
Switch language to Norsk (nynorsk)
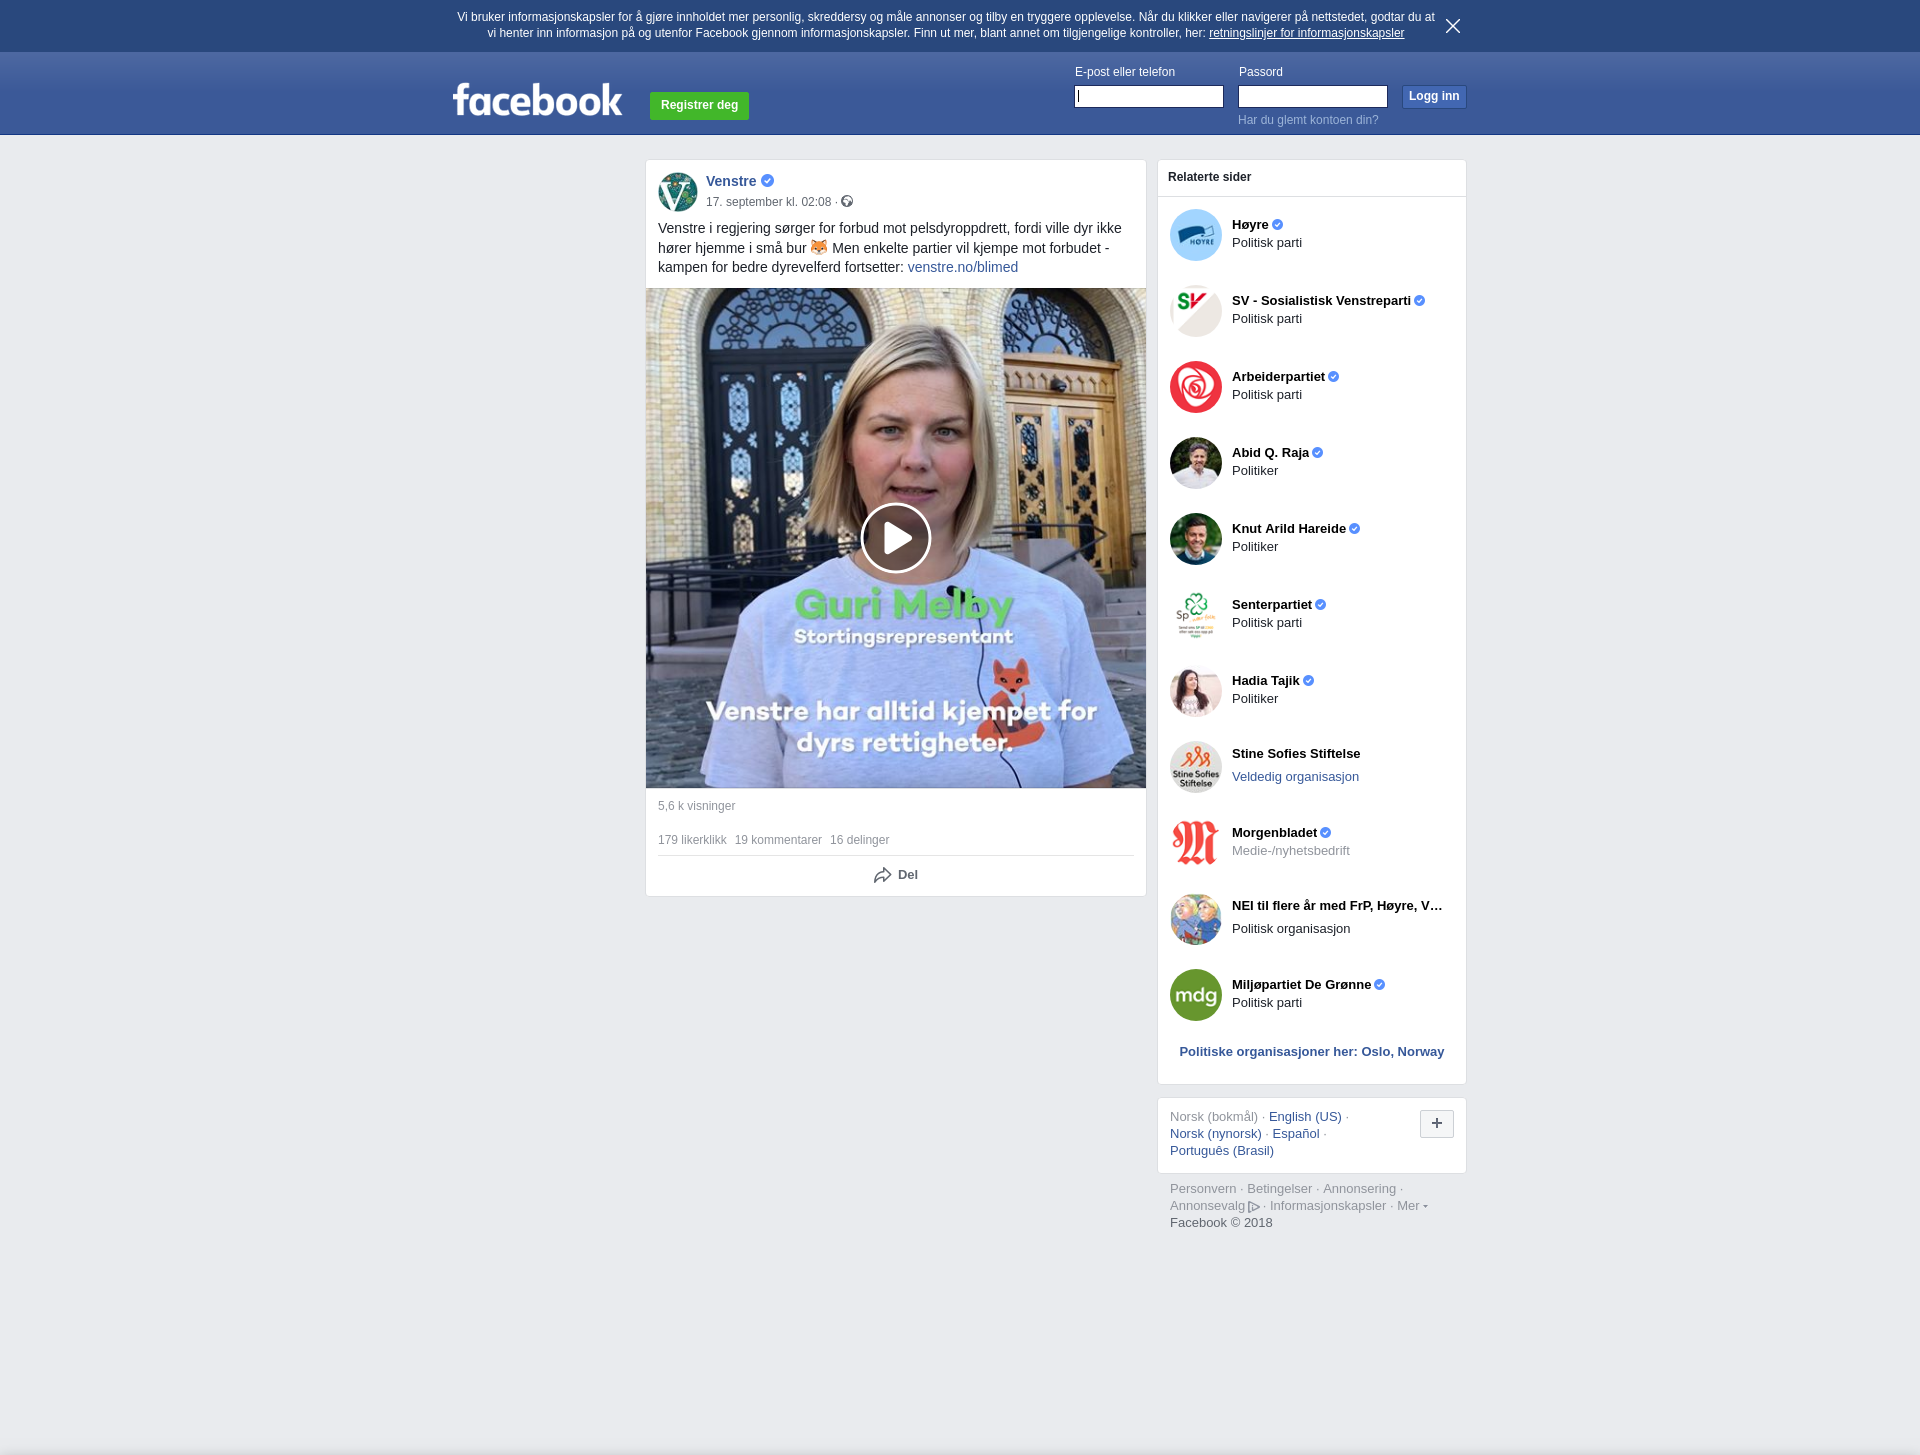coord(1216,1134)
